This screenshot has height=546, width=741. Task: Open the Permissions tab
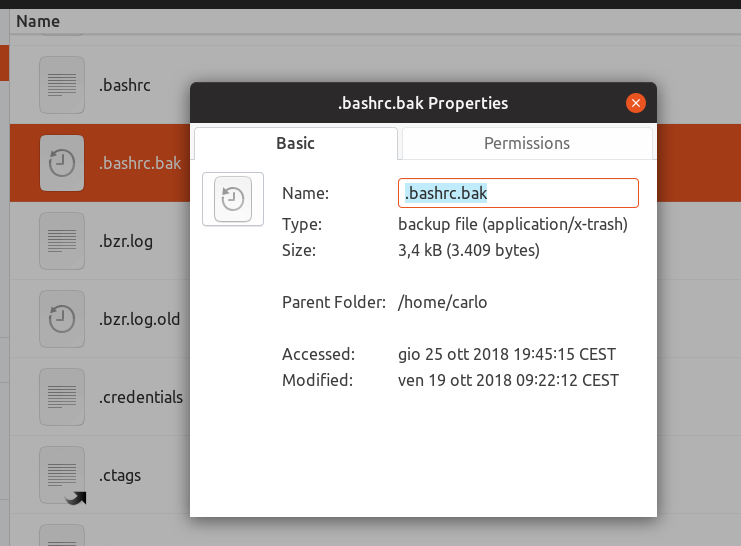[527, 143]
